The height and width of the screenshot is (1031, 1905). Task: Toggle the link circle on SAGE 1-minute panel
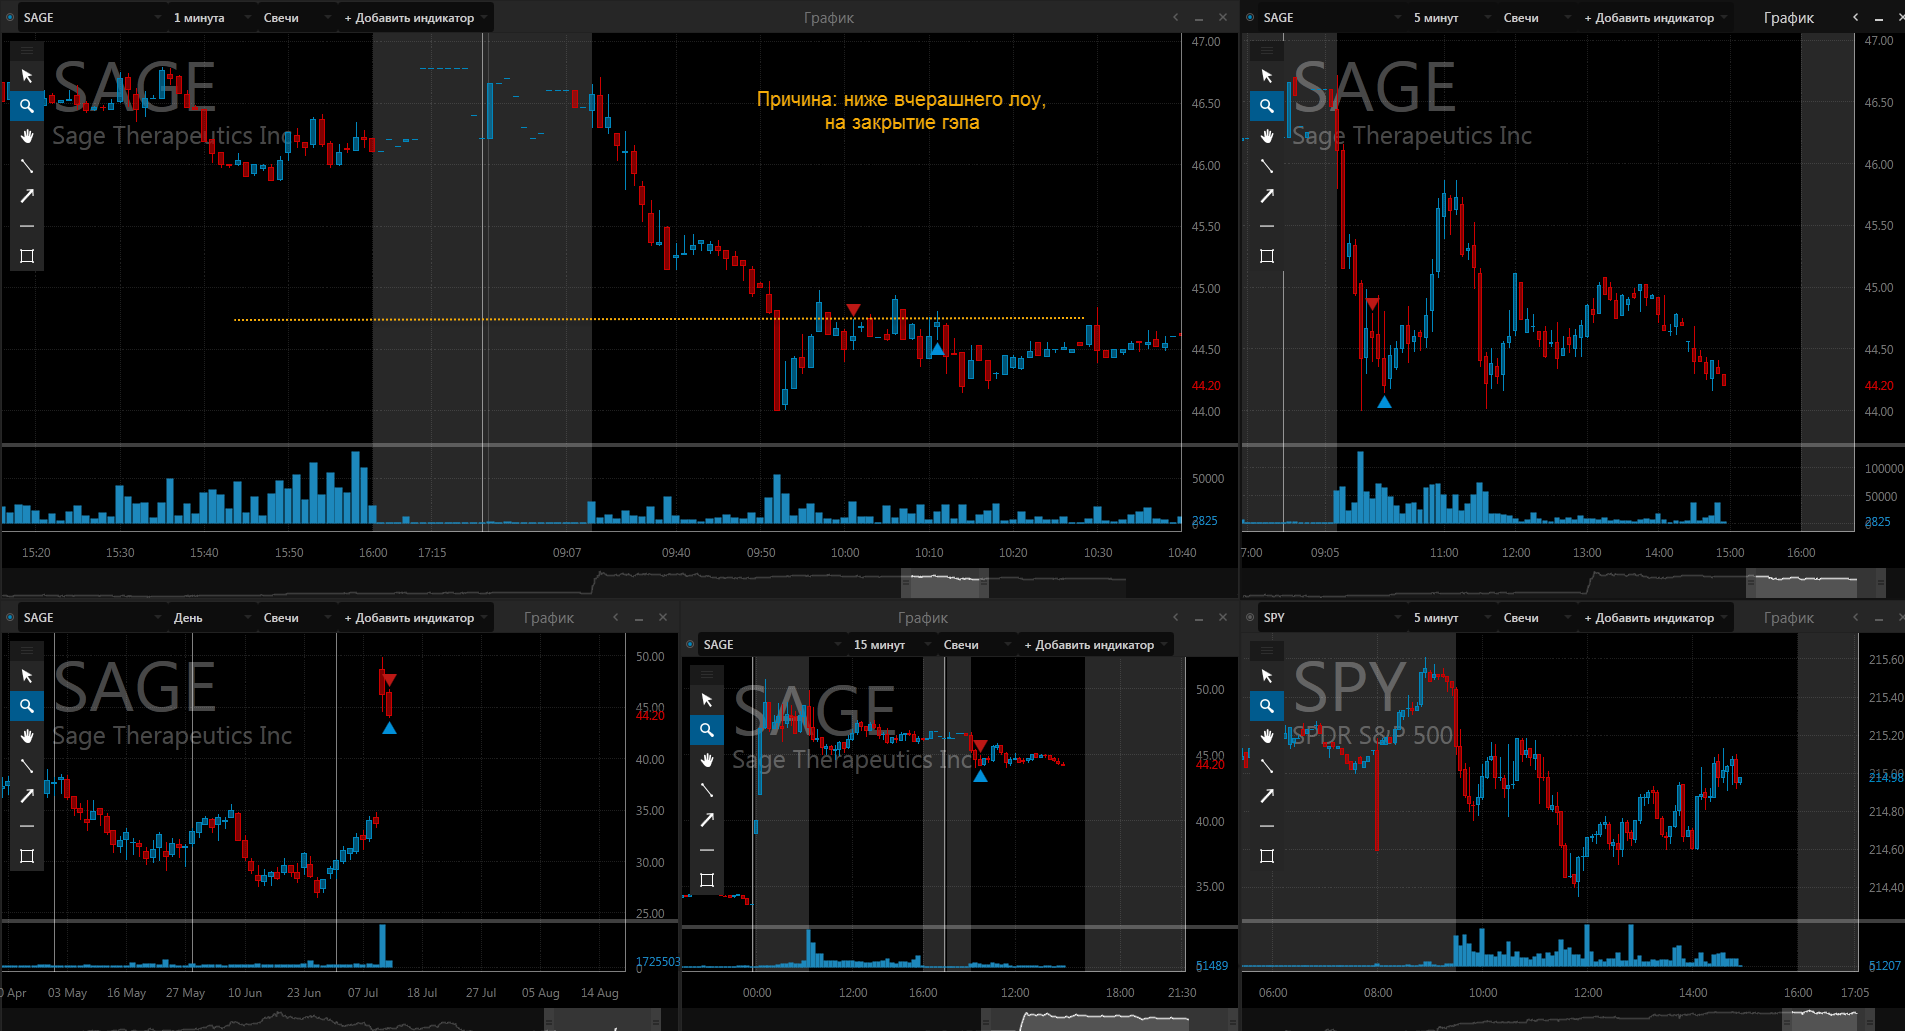tap(10, 17)
